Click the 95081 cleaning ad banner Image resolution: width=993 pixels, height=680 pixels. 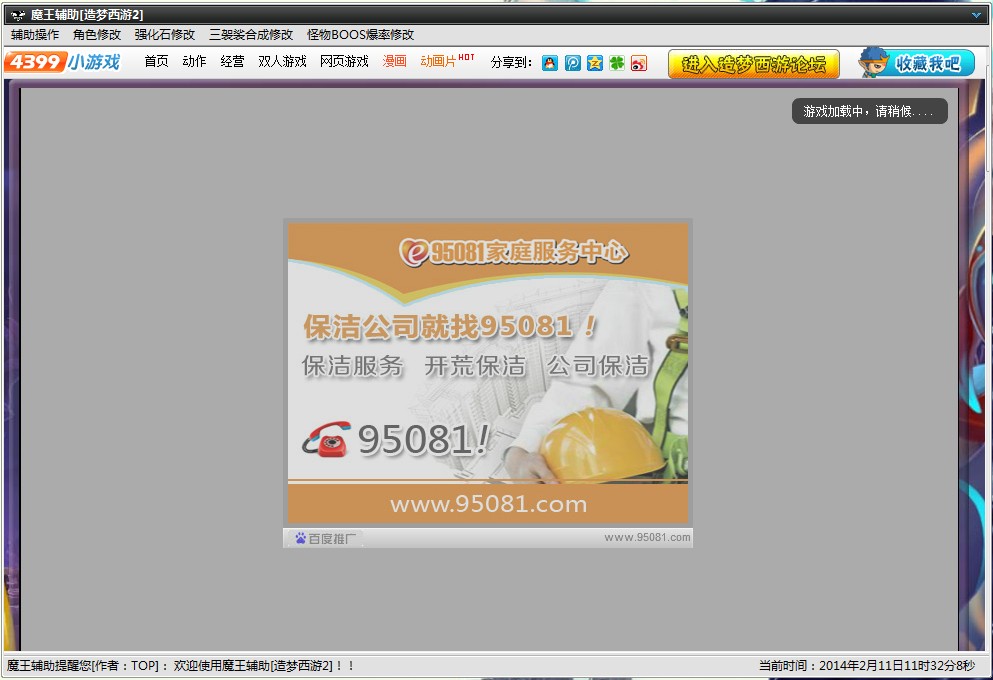(488, 370)
